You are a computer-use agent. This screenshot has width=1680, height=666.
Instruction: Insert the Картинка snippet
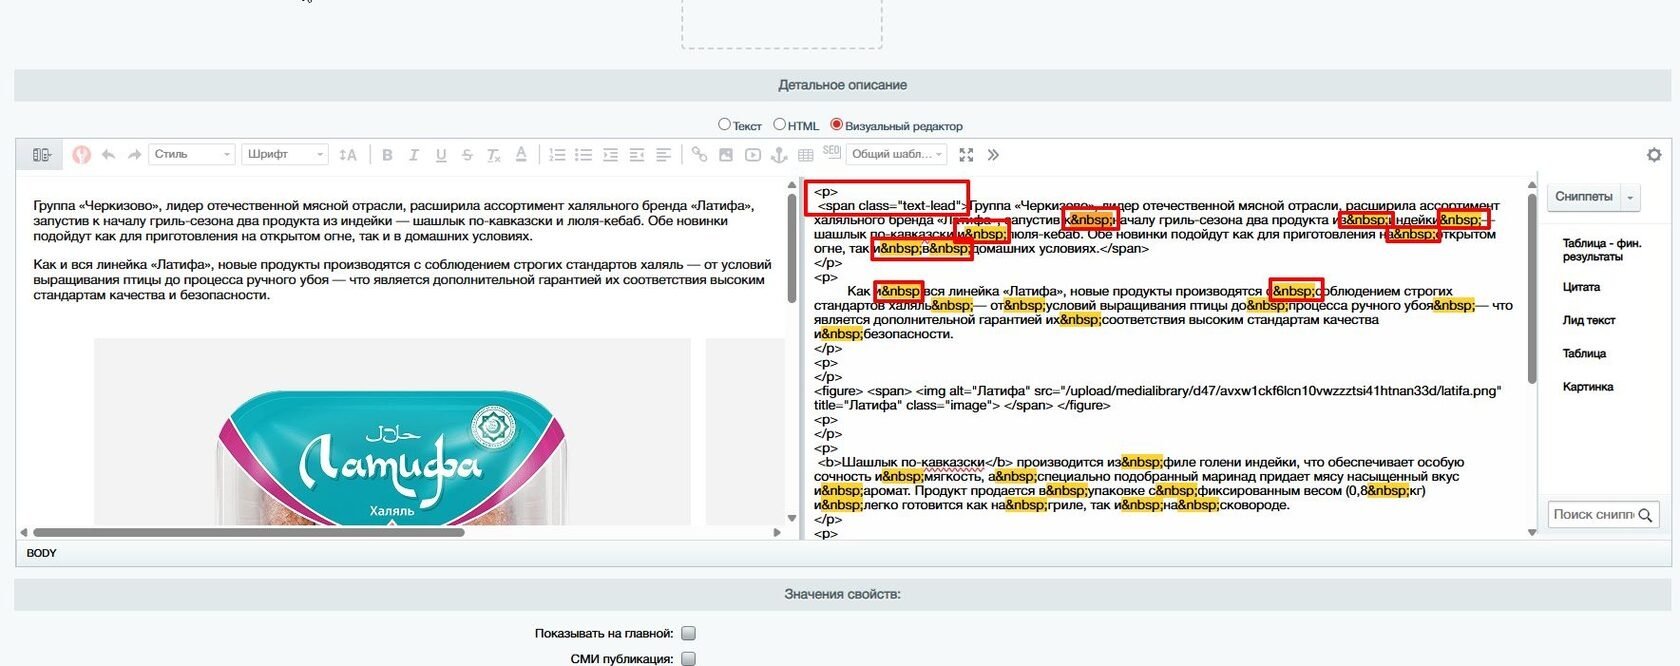click(1588, 387)
